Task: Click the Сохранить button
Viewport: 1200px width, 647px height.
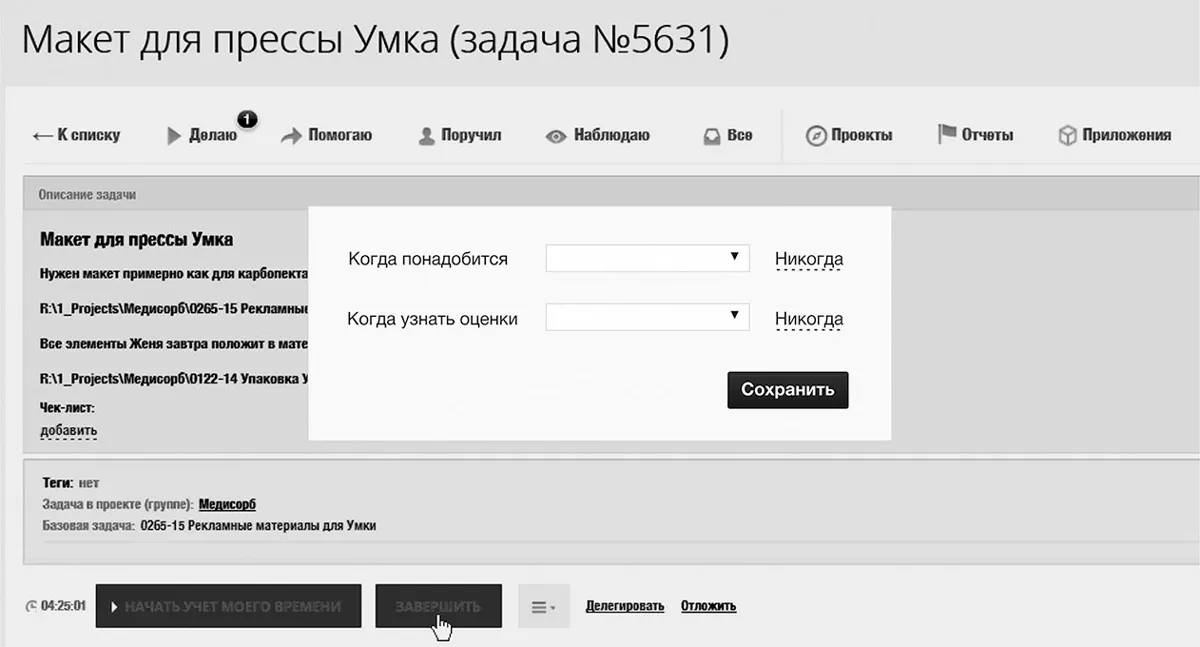Action: 788,390
